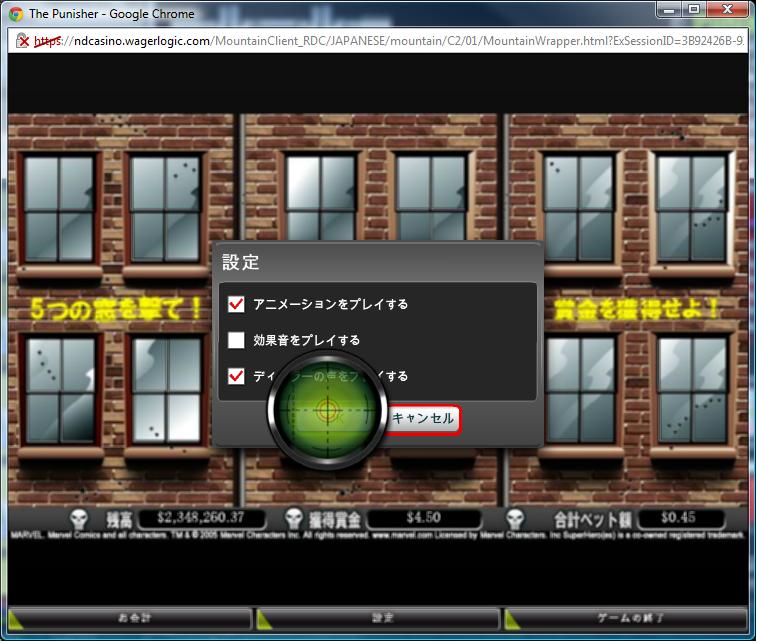Image resolution: width=757 pixels, height=643 pixels.
Task: Click the yellow 5つの窓を撃て！ text
Action: [116, 309]
